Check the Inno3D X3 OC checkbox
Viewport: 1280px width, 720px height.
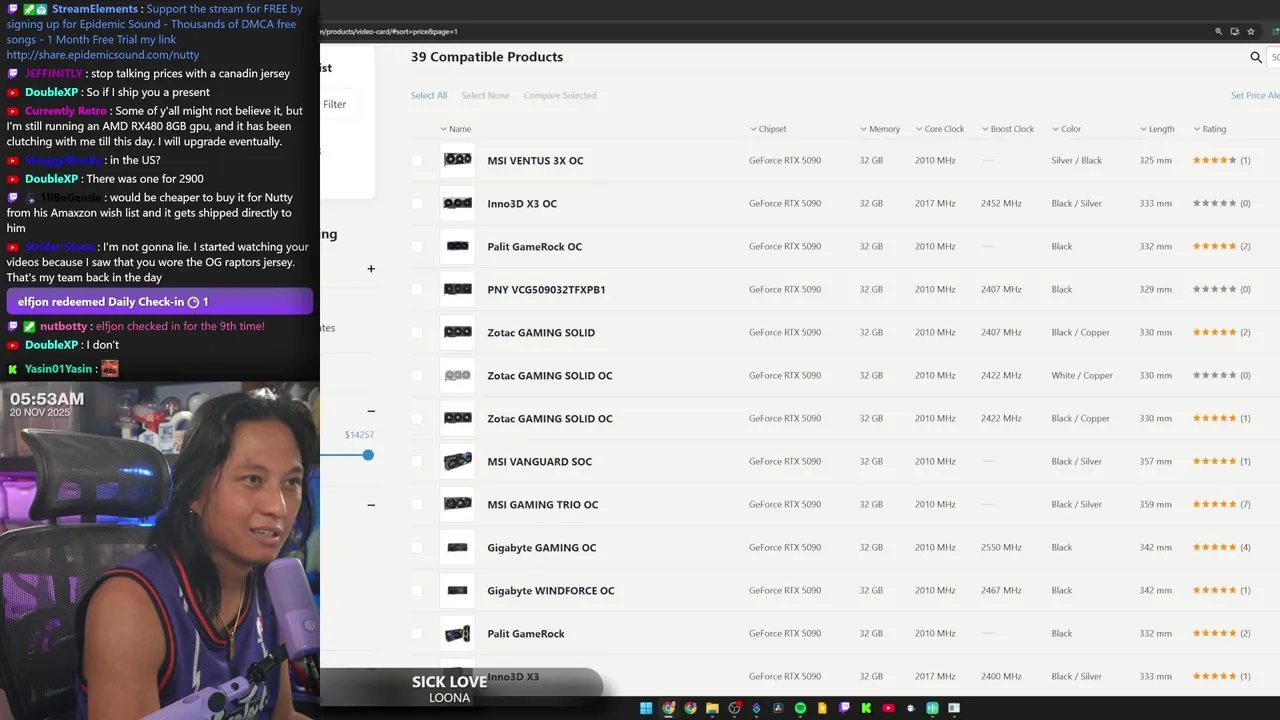pyautogui.click(x=417, y=203)
